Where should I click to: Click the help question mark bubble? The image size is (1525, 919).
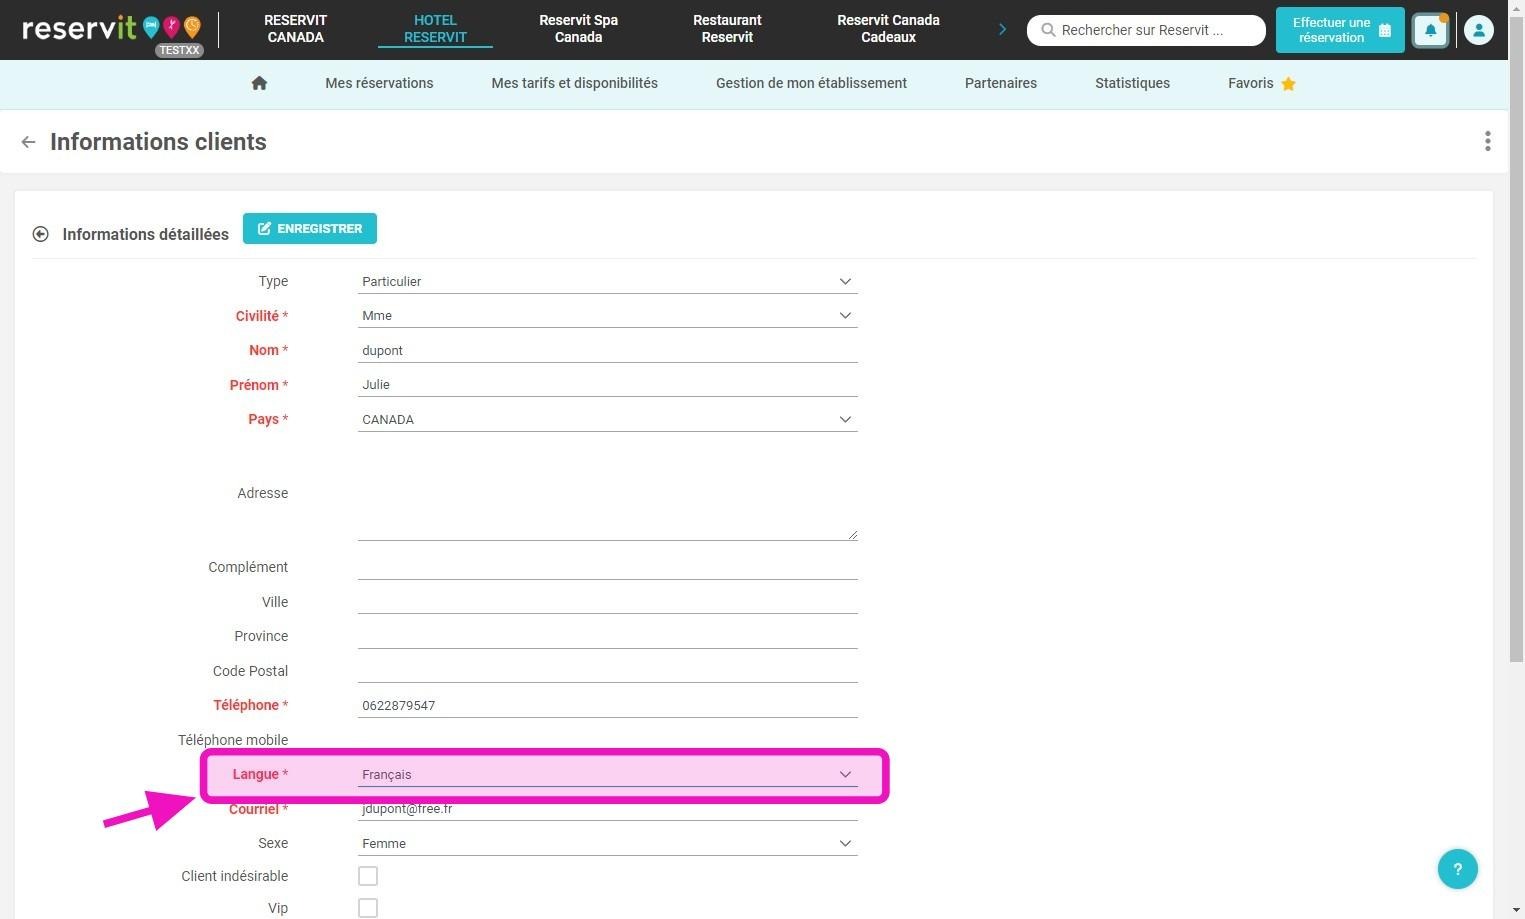pyautogui.click(x=1457, y=868)
